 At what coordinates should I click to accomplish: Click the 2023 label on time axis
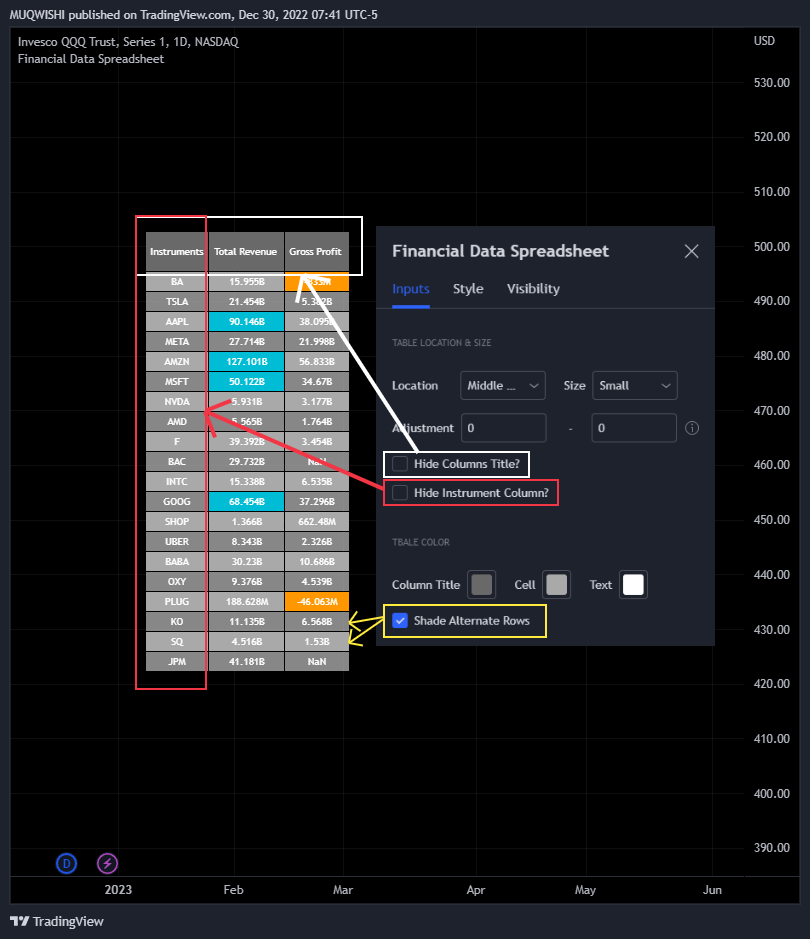point(118,889)
